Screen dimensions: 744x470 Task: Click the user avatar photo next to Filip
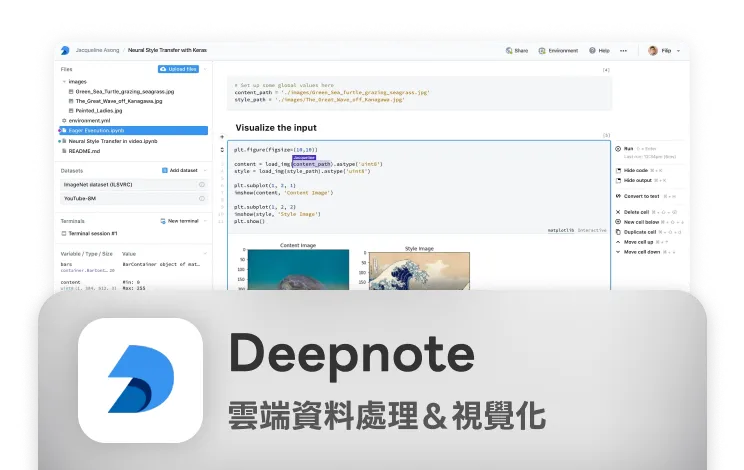pos(653,51)
